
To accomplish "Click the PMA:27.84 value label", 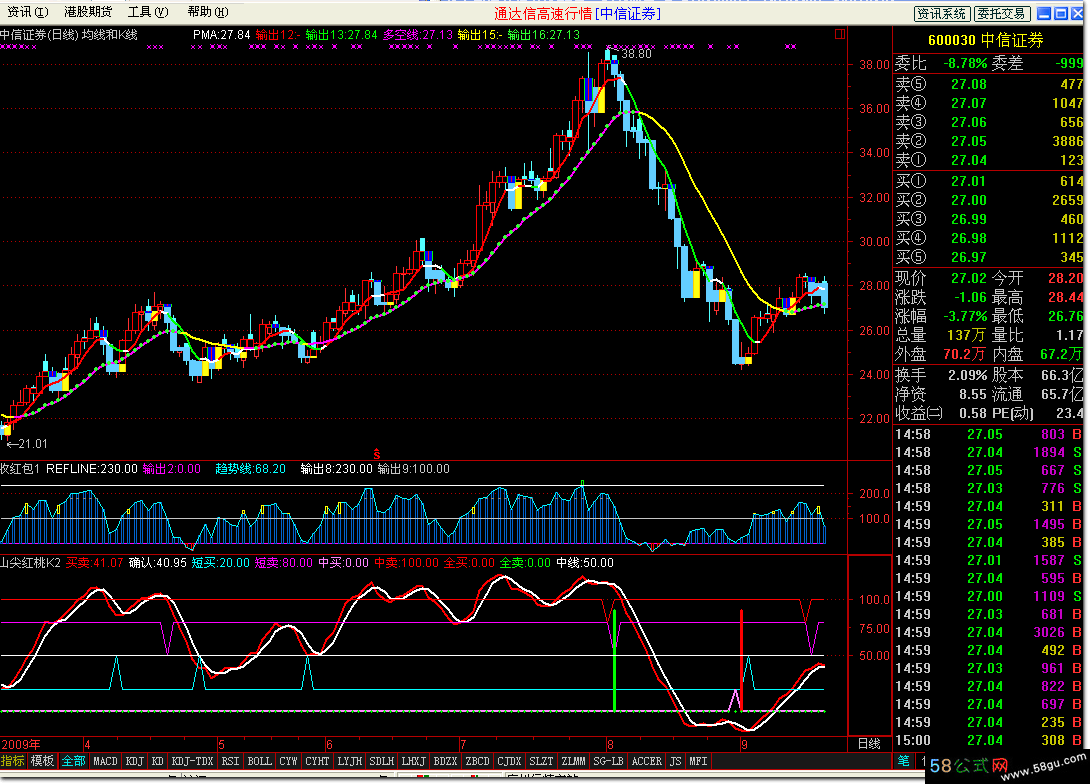I will point(221,34).
